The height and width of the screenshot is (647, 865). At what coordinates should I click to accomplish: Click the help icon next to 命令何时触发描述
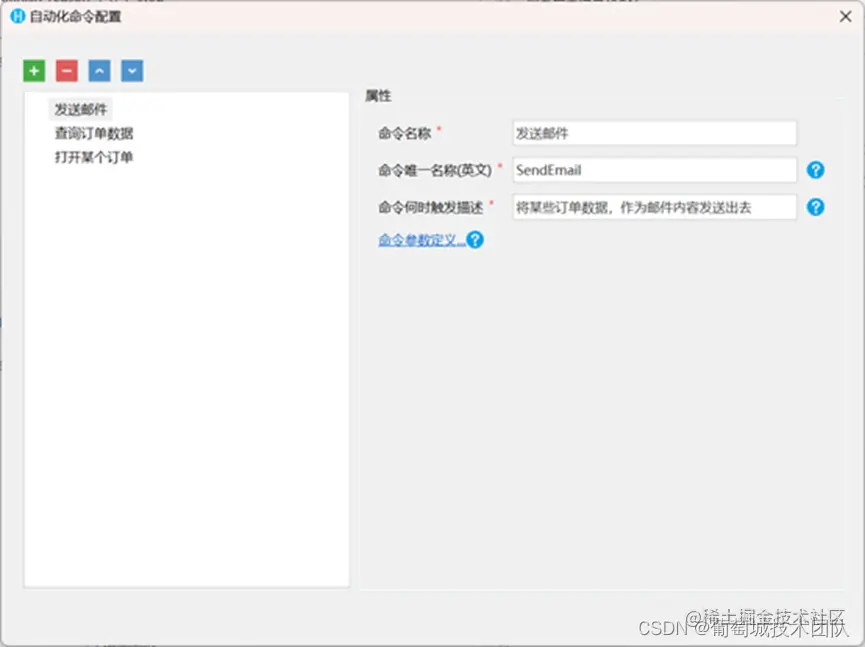[x=815, y=207]
